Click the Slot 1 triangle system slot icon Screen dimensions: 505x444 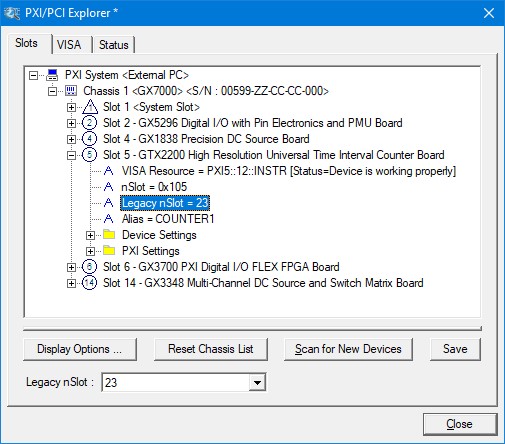click(90, 107)
